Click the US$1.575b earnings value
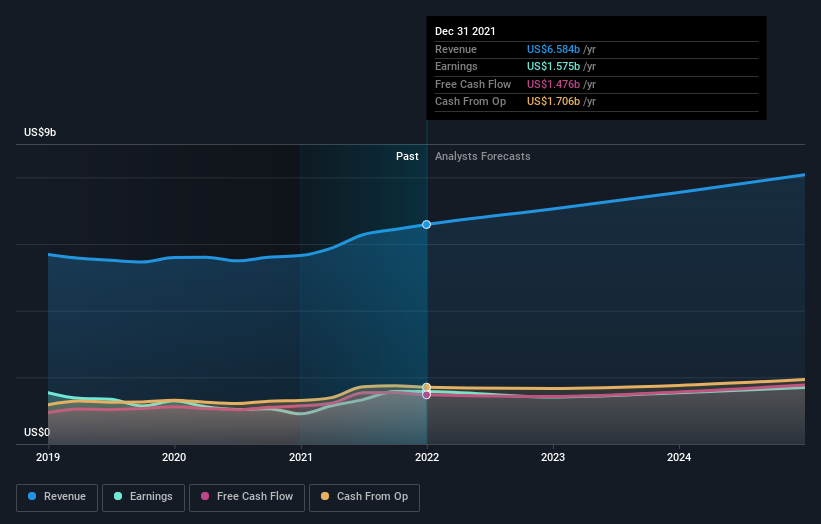Image resolution: width=821 pixels, height=524 pixels. tap(553, 66)
